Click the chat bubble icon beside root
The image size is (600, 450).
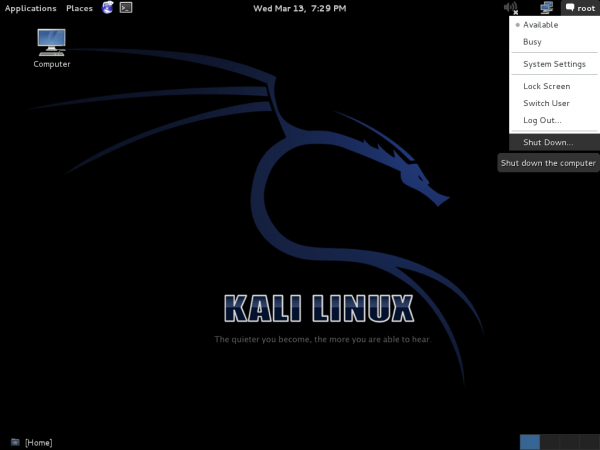pyautogui.click(x=570, y=8)
